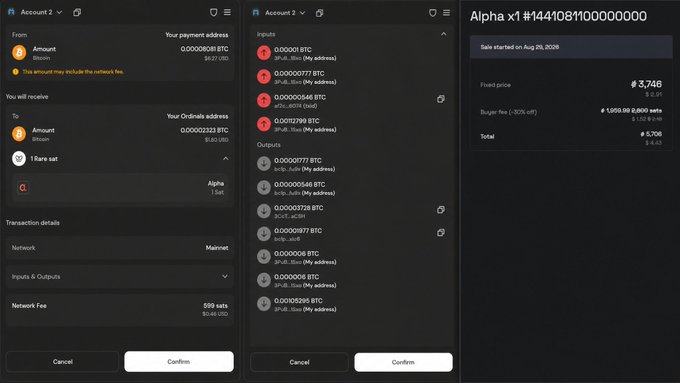Click the Total value 5,706
Screen dimensions: 680x383
(x=651, y=134)
